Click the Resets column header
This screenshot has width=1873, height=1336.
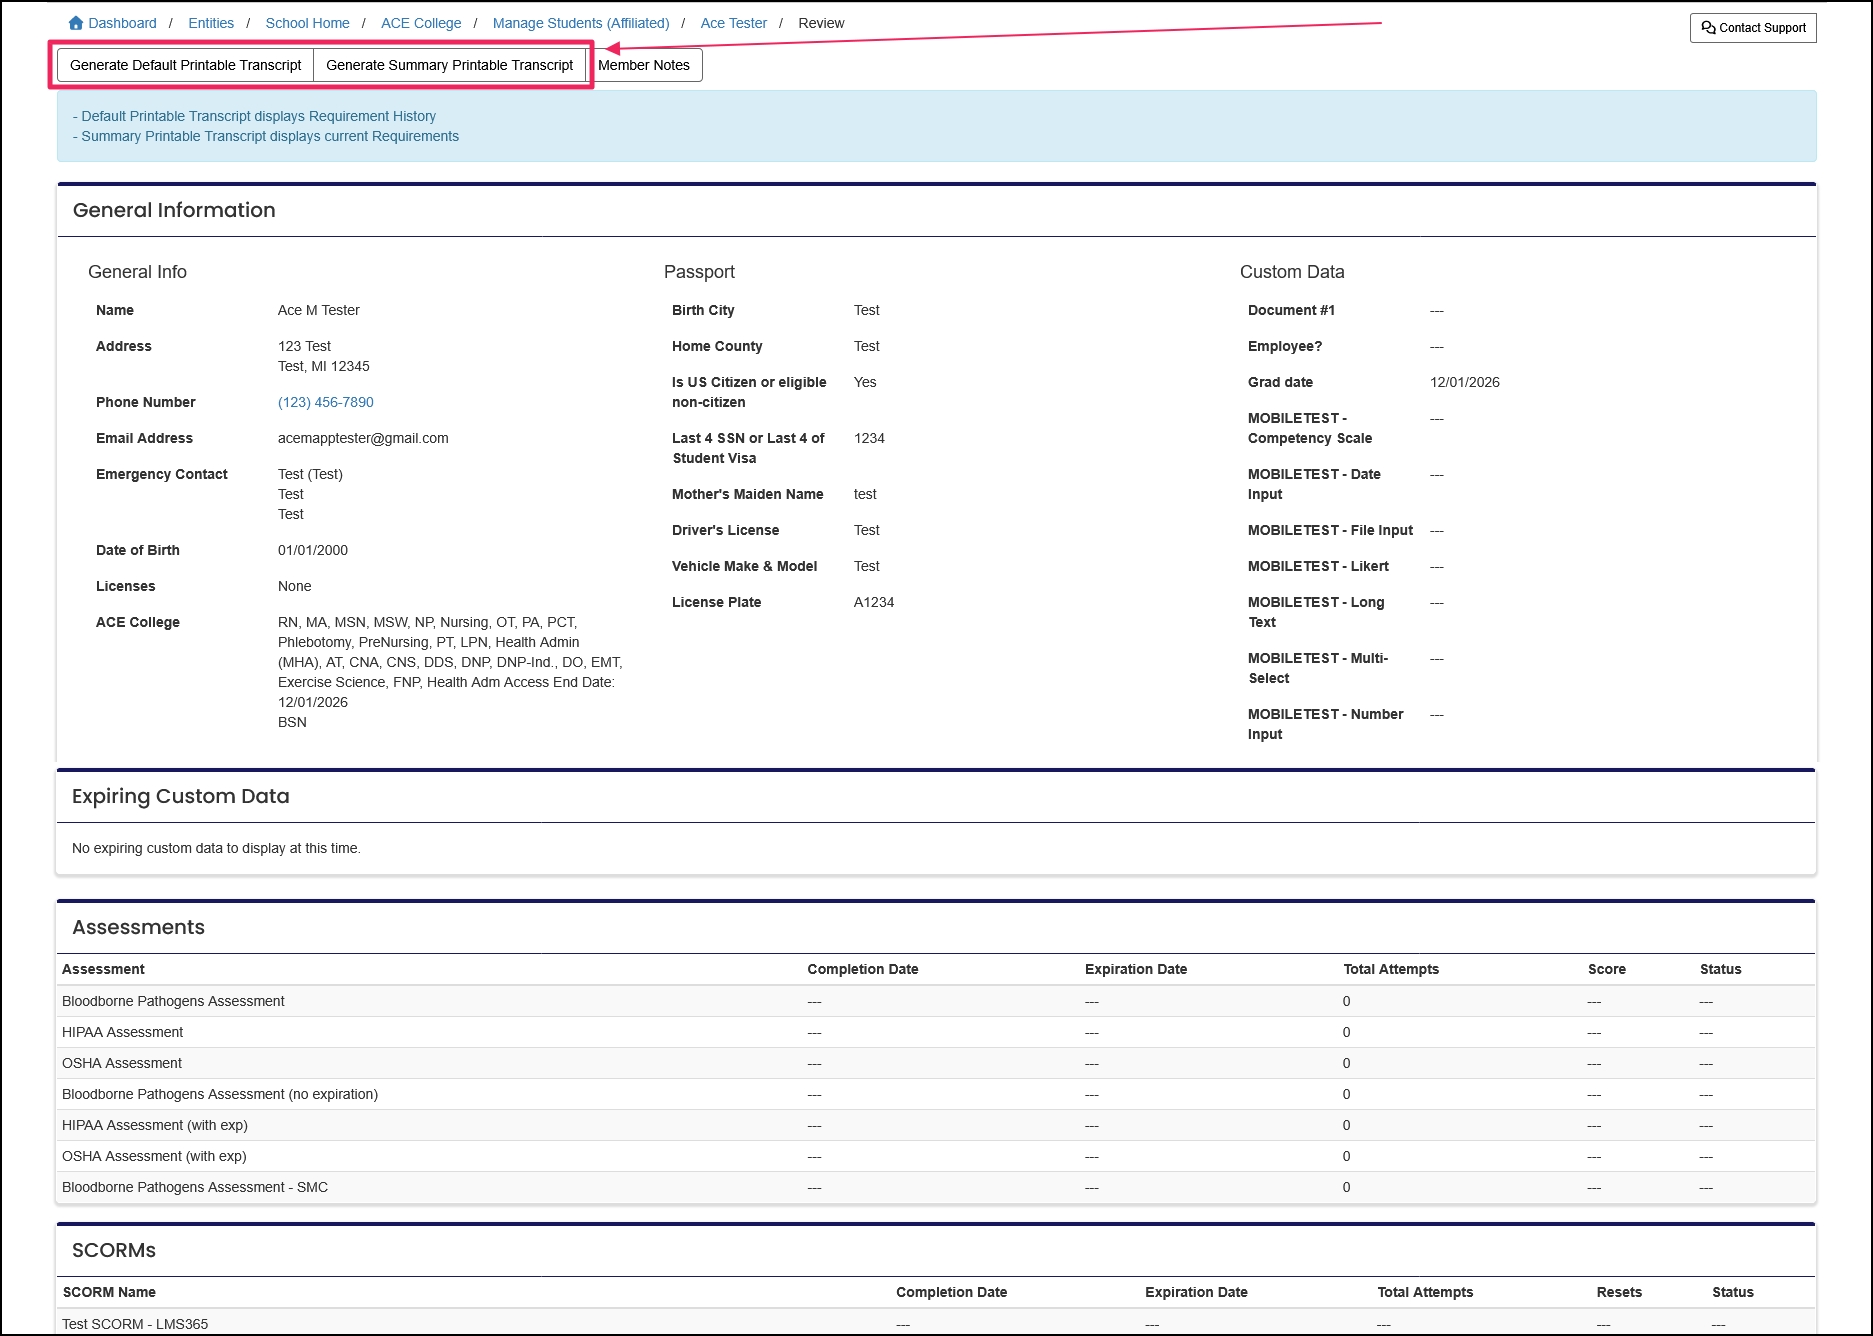(x=1619, y=1292)
